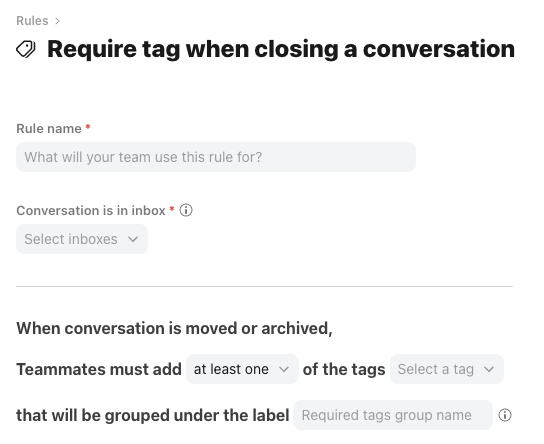Click the chevron arrow in Select a tag
Viewport: 544px width, 444px height.
(x=489, y=369)
